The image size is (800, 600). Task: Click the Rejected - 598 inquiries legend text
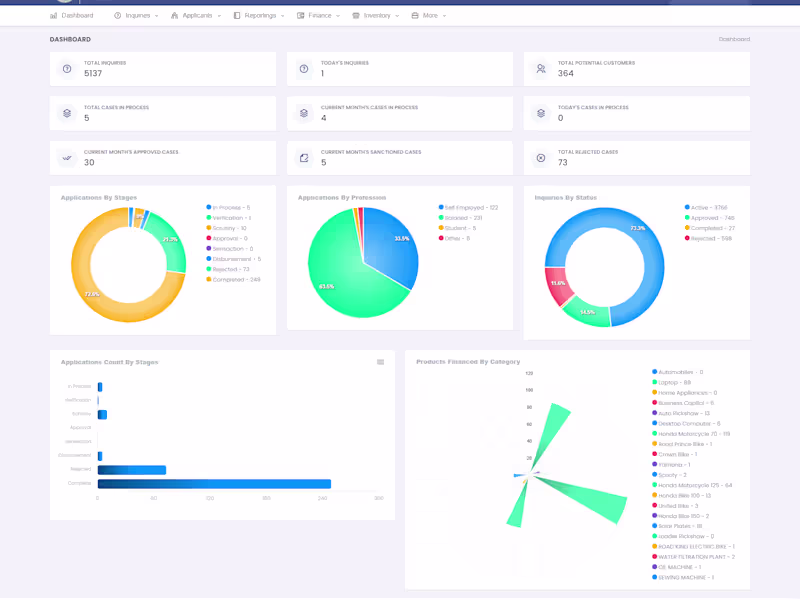tap(711, 238)
